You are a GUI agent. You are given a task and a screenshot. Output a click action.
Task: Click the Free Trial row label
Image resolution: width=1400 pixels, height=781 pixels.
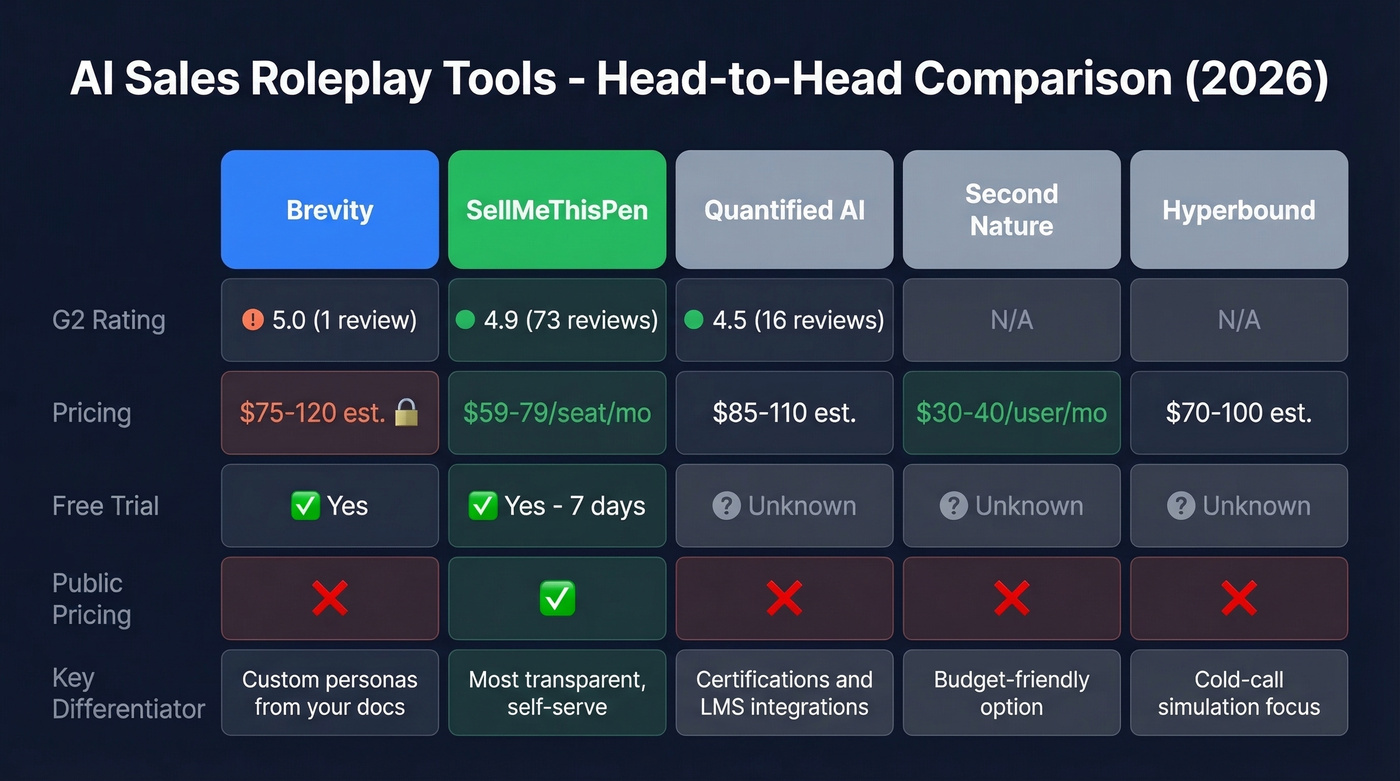point(106,505)
